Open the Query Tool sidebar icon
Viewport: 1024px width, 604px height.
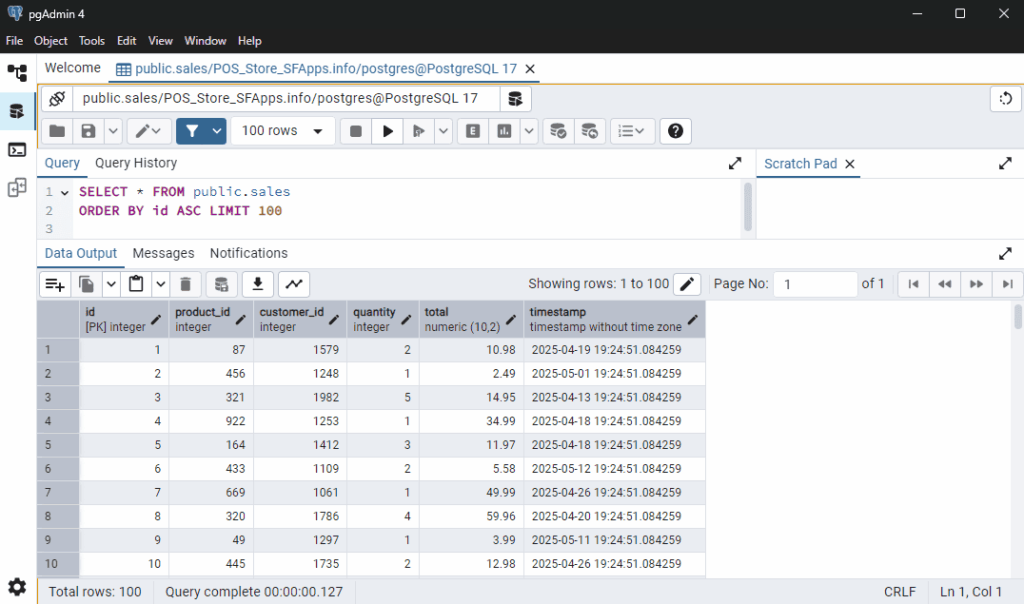[17, 111]
